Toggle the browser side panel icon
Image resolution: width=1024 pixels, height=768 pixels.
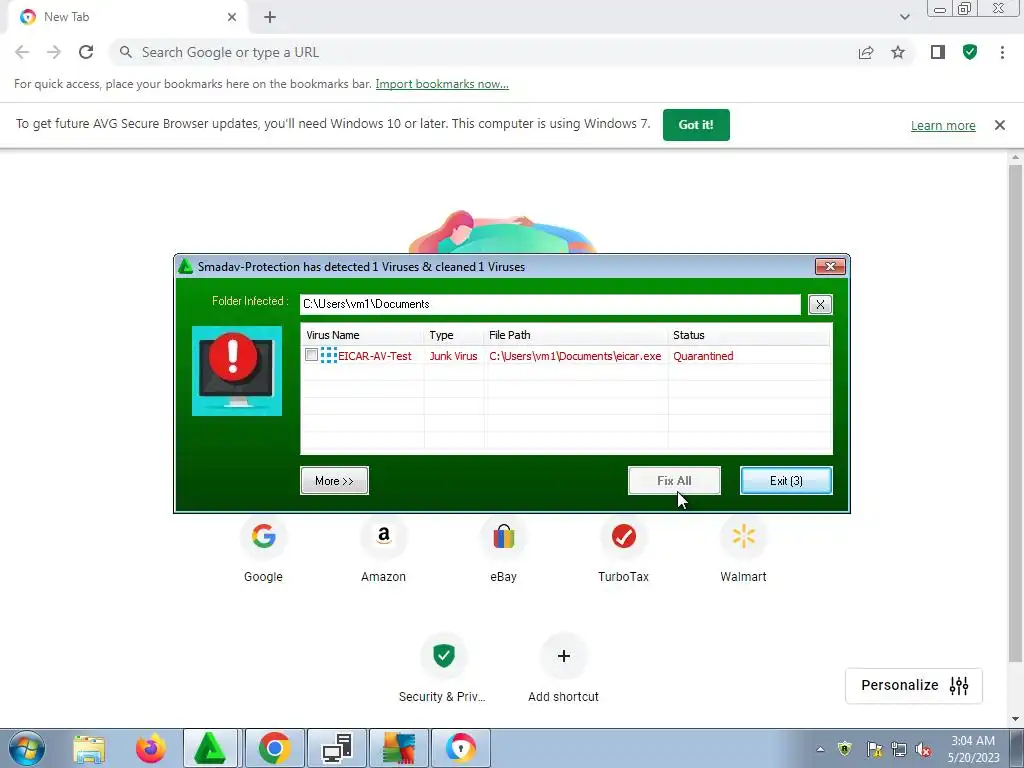pyautogui.click(x=938, y=52)
